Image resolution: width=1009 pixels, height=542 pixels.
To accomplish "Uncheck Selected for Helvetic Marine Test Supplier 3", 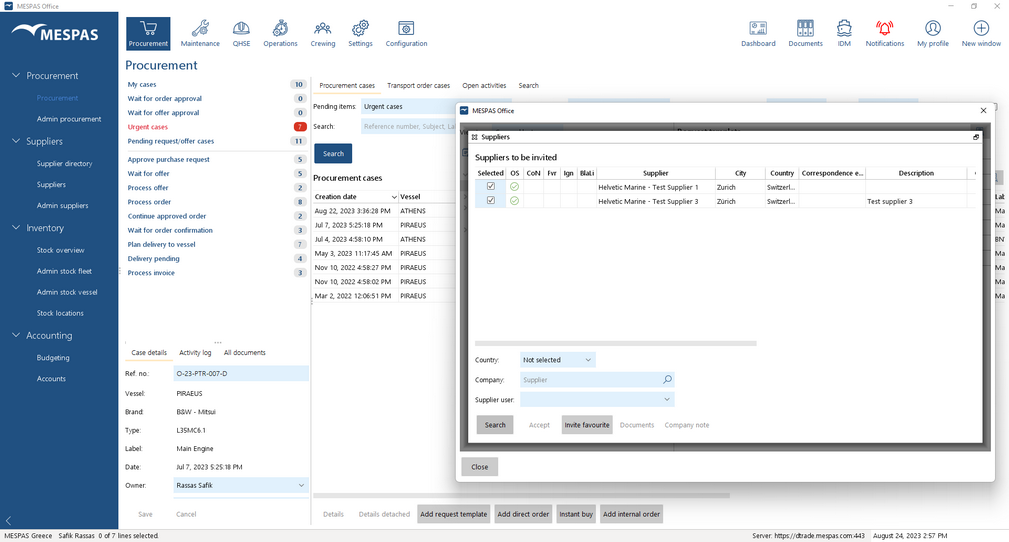I will (491, 201).
